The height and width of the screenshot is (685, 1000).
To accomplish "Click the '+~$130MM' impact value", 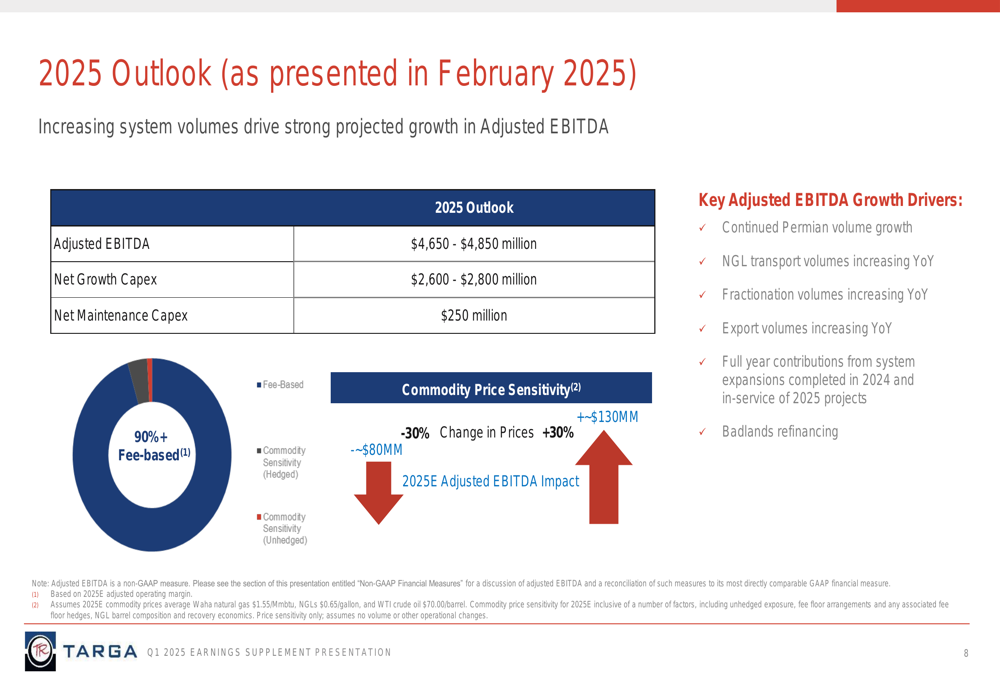I will [x=607, y=417].
